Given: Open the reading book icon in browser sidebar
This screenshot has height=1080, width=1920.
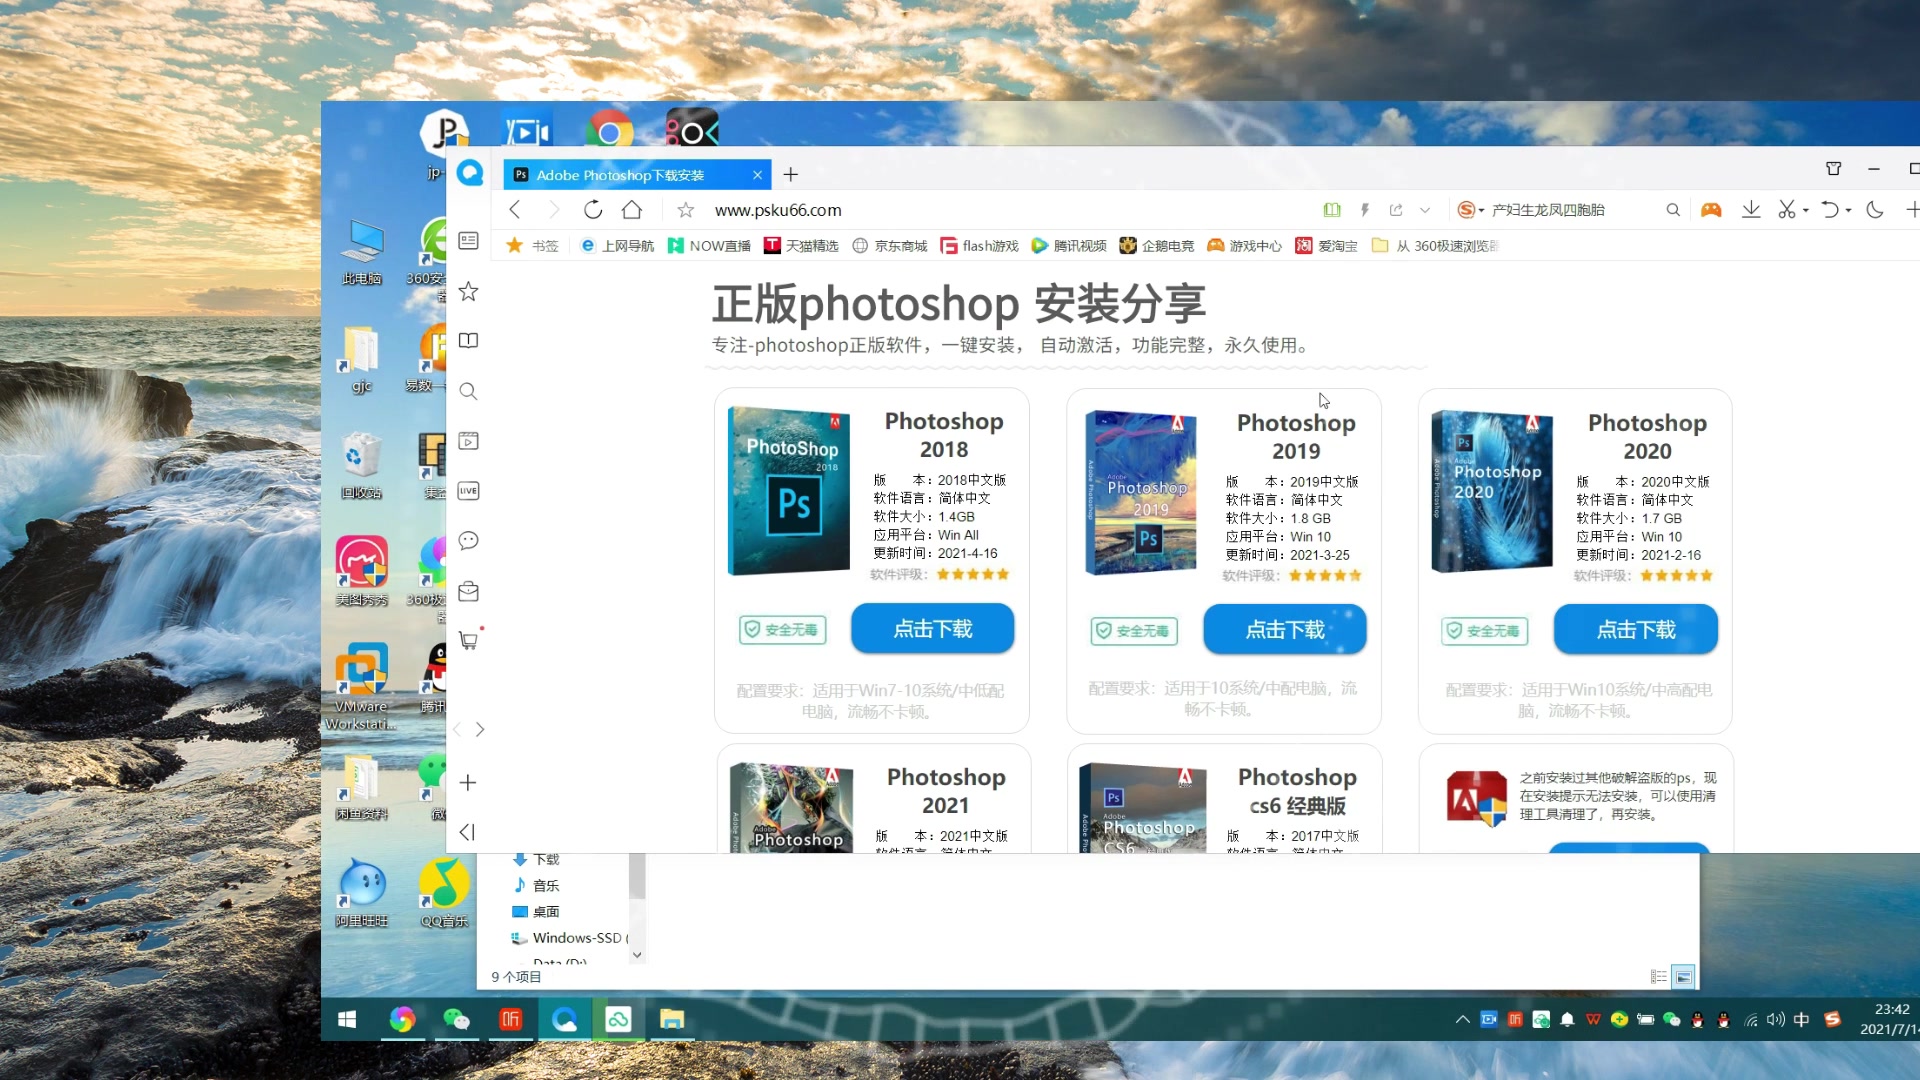Looking at the screenshot, I should coord(468,341).
